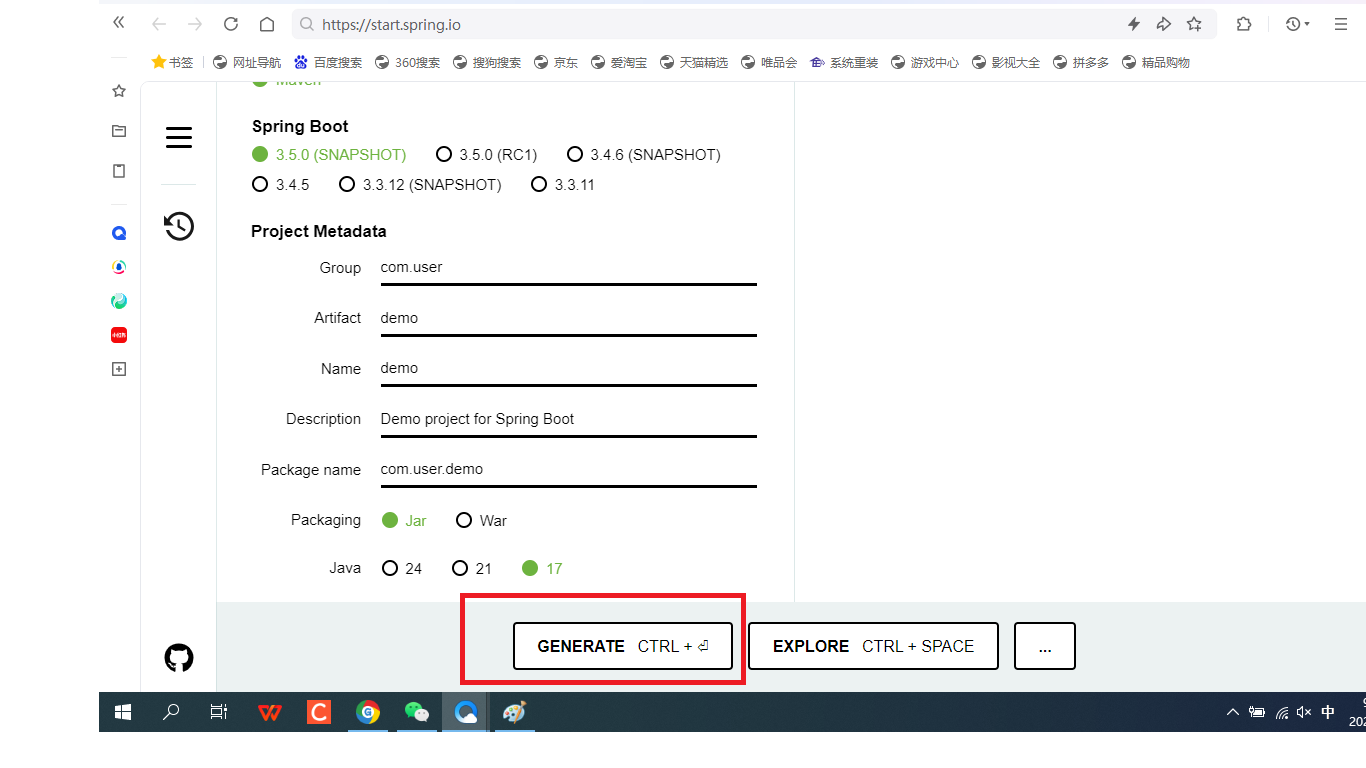
Task: Select Spring Boot 3.4.5
Action: [x=281, y=184]
